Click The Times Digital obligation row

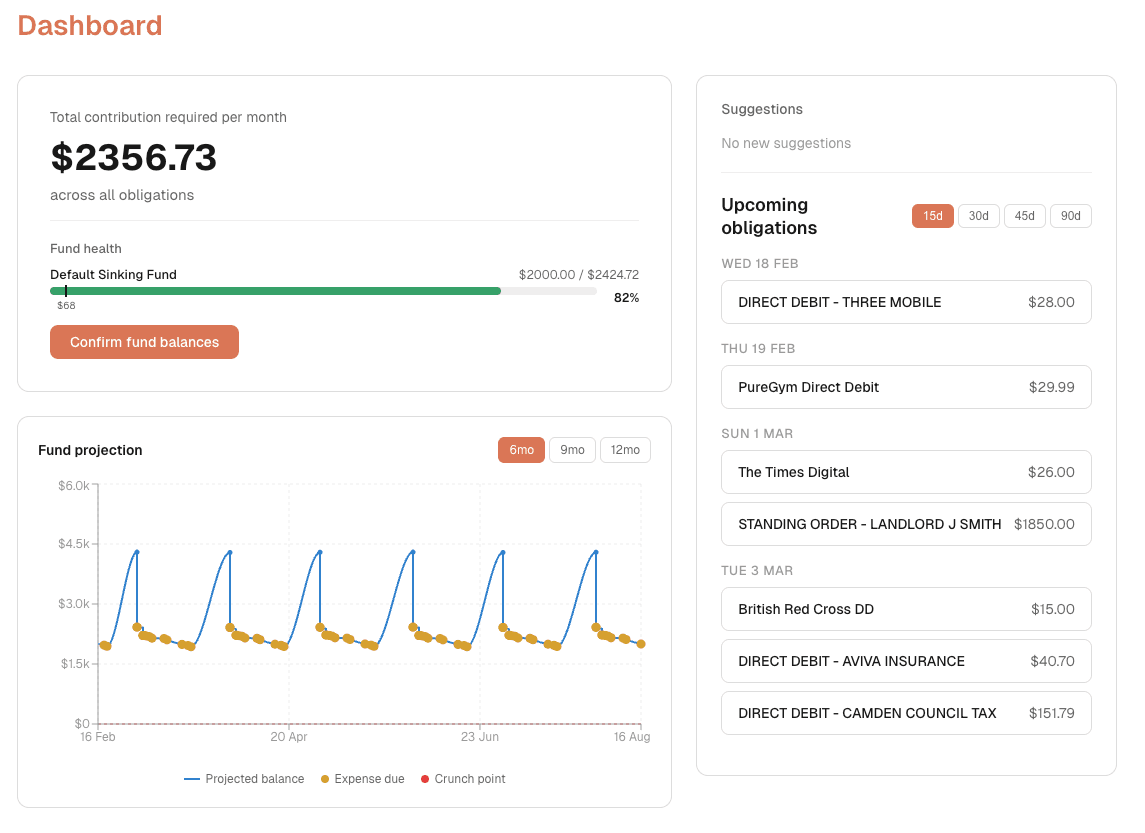[x=906, y=471]
